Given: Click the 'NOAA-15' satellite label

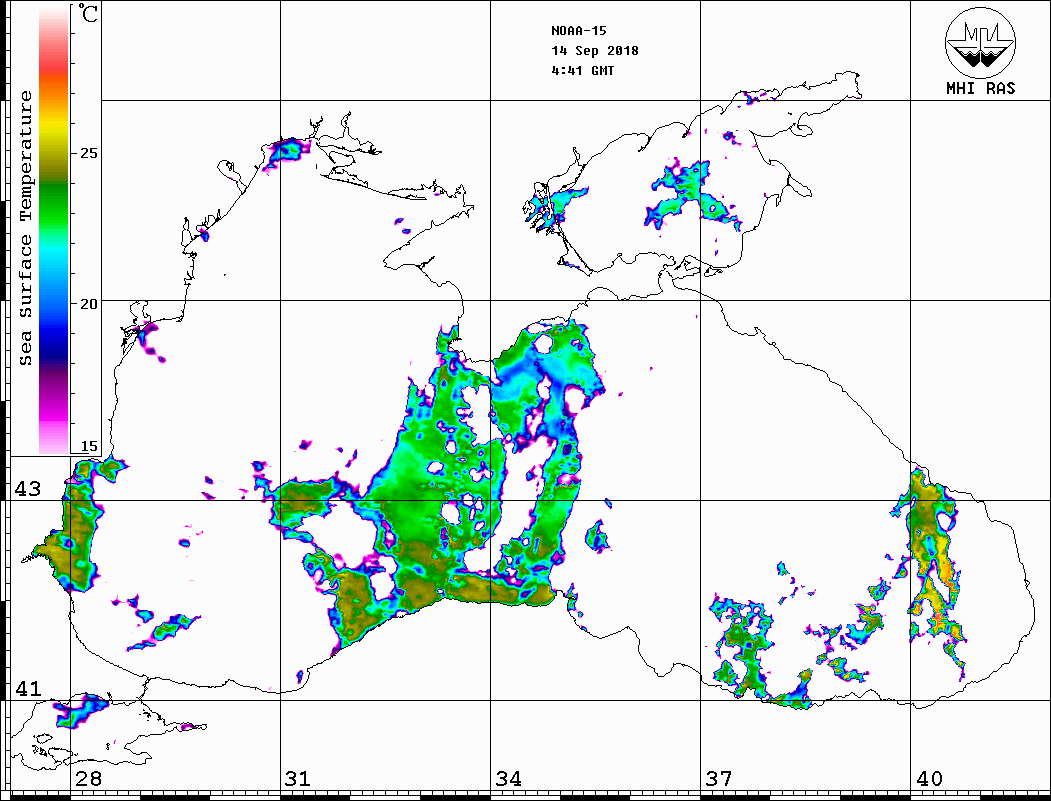Looking at the screenshot, I should click(x=578, y=31).
